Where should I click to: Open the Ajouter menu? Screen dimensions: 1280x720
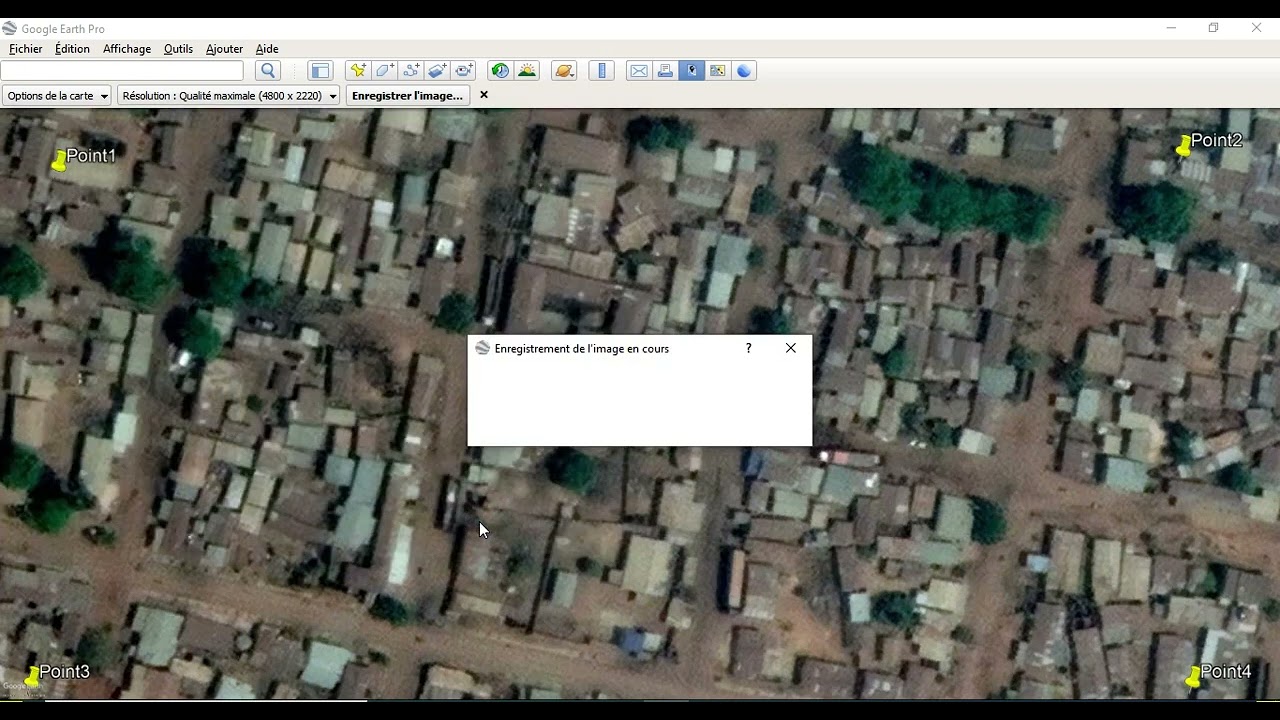pyautogui.click(x=224, y=49)
